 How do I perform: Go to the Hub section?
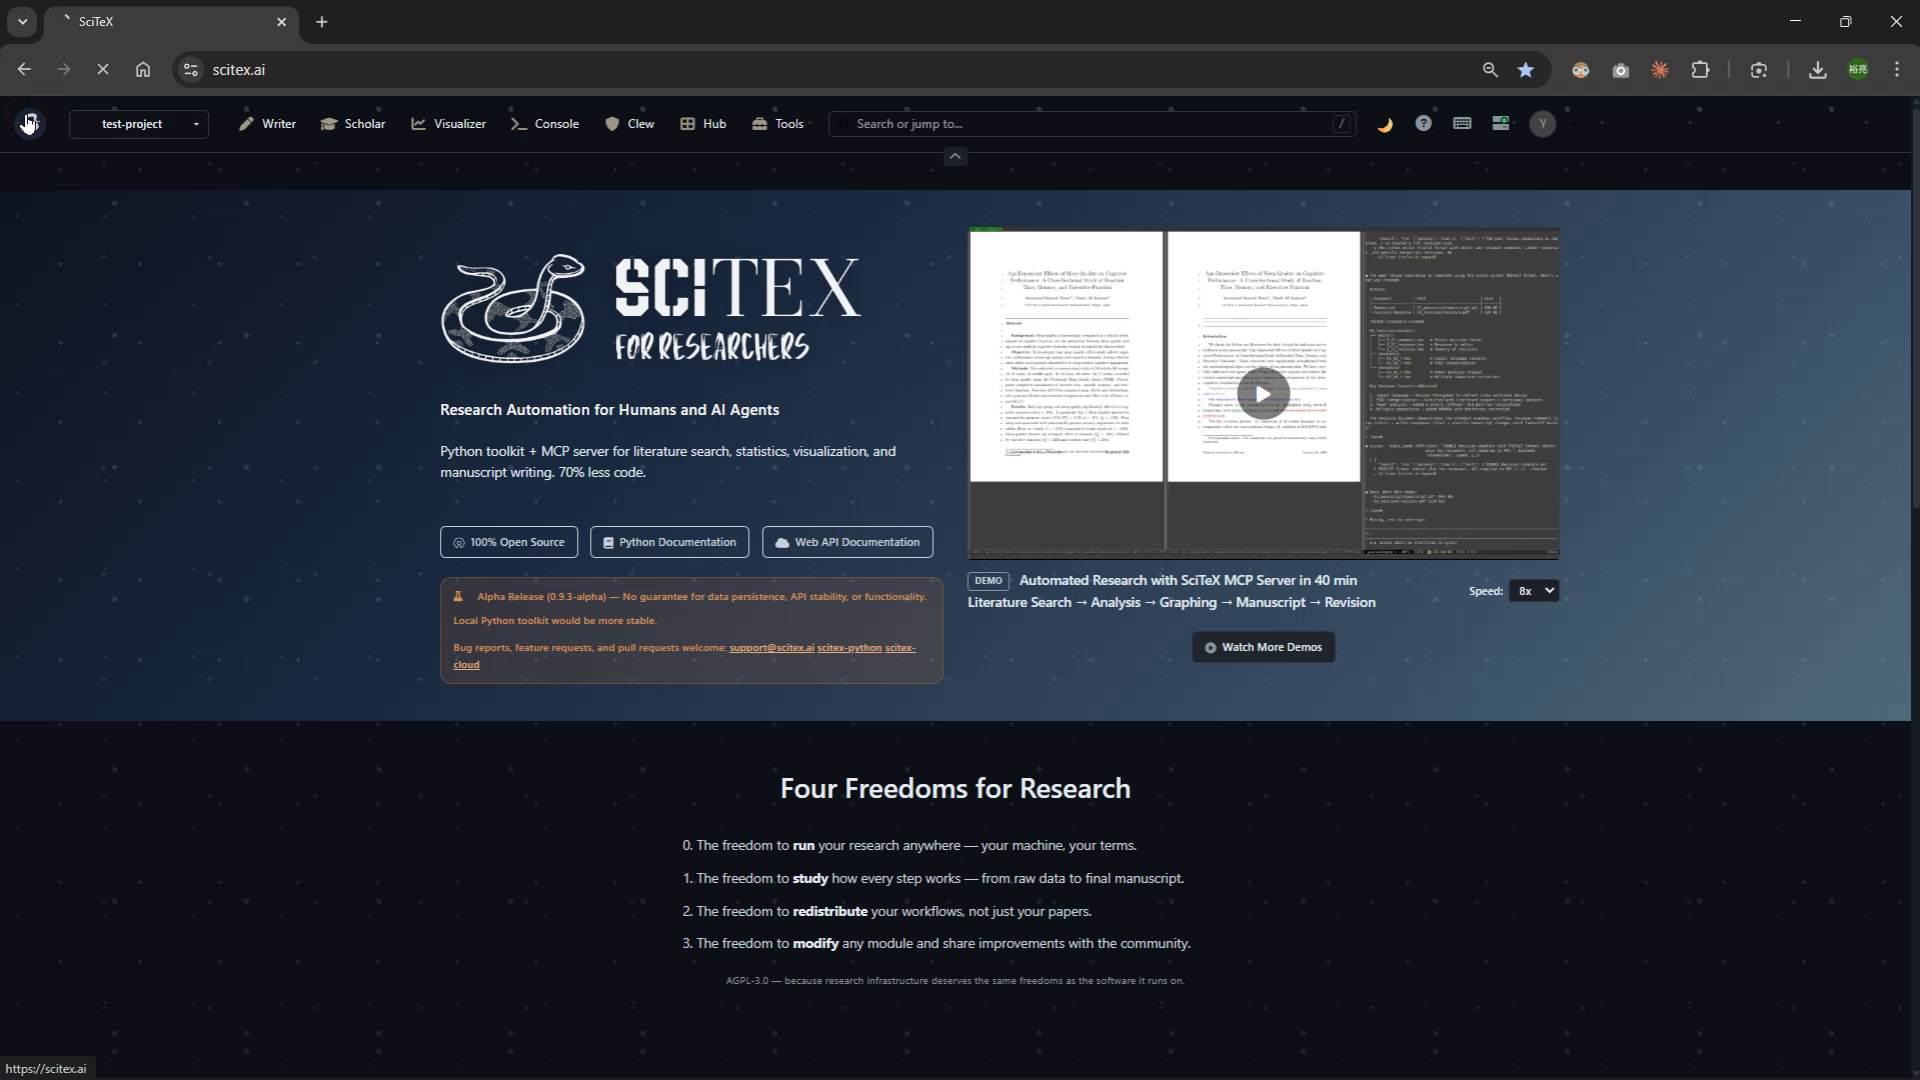(x=702, y=123)
